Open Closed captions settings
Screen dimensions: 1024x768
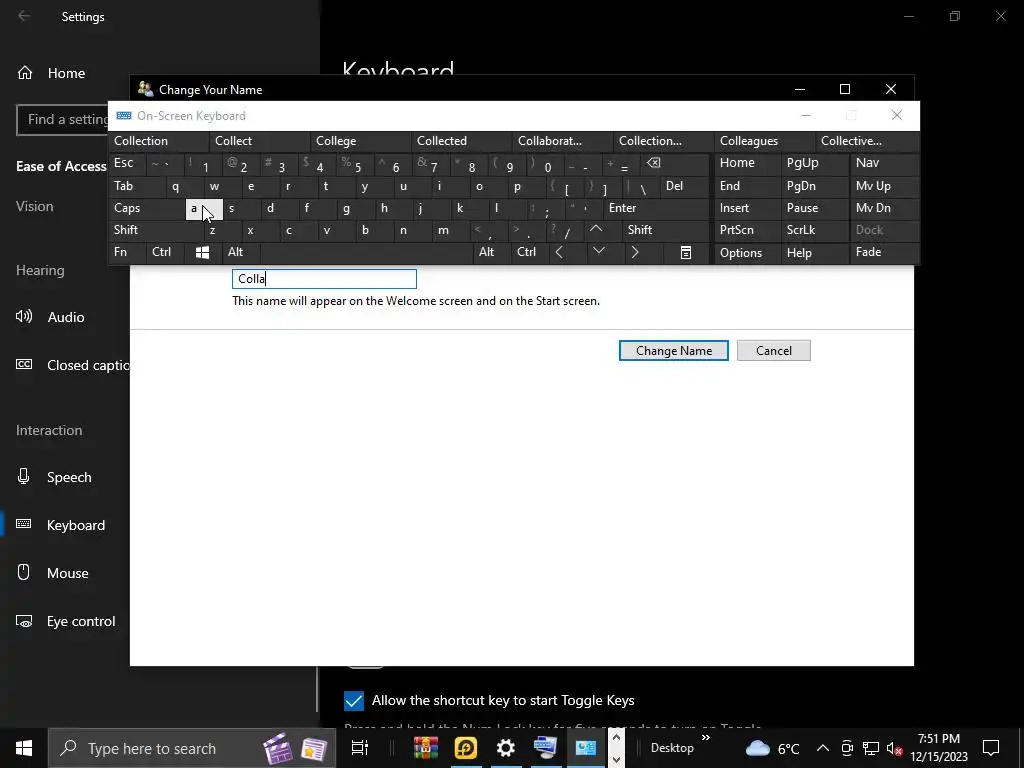coord(72,365)
